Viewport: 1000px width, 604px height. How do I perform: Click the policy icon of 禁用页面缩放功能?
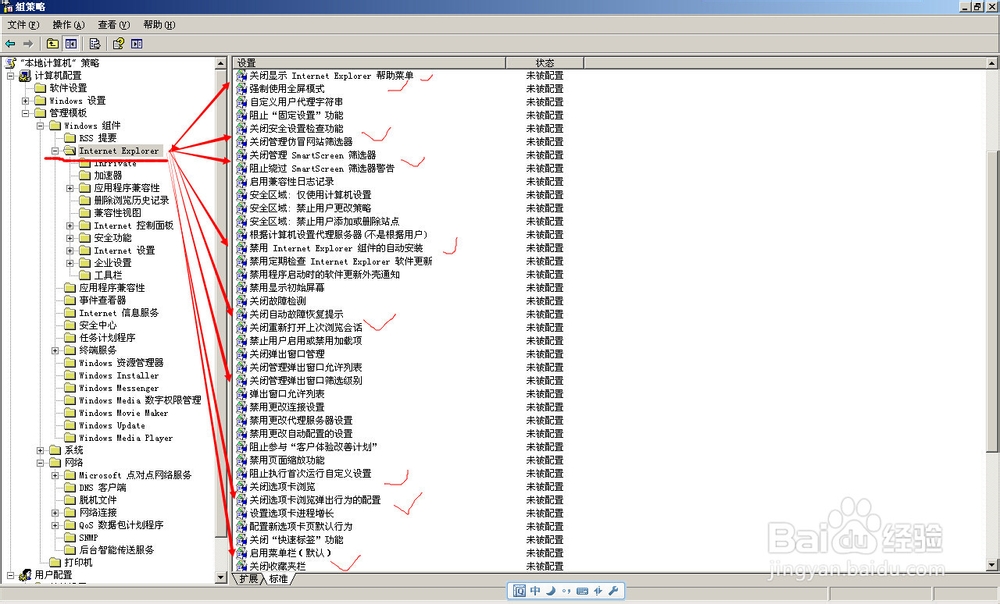(242, 460)
